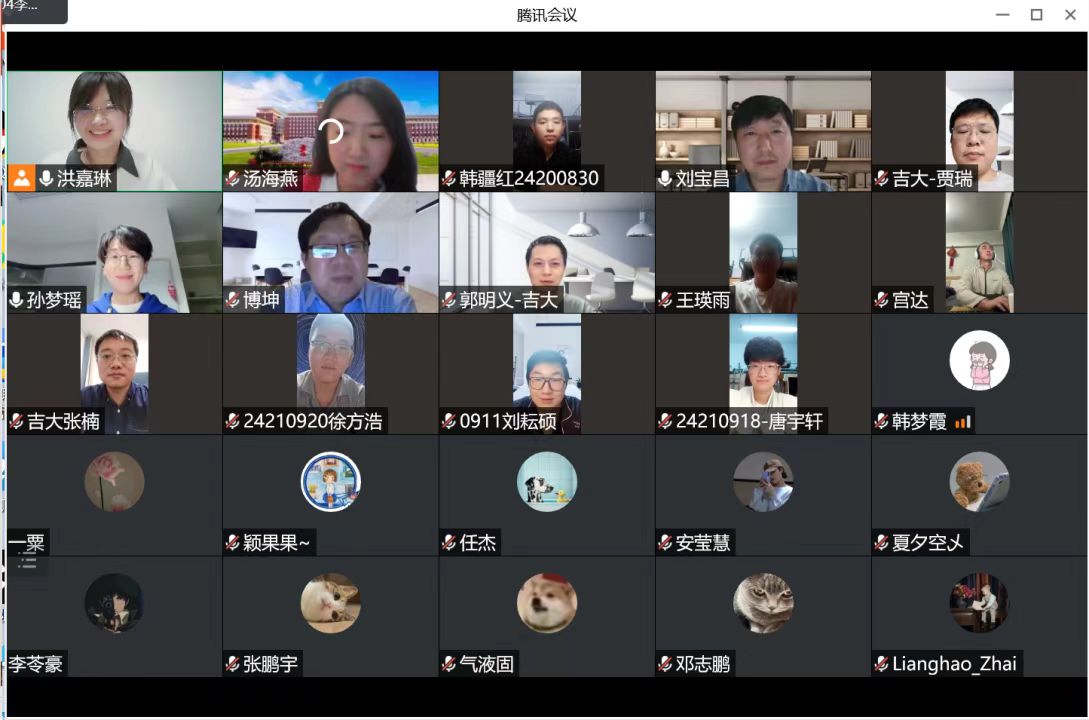Click the signal bars icon beside 韩梦霞
Screen dimensions: 1089x720
point(963,422)
